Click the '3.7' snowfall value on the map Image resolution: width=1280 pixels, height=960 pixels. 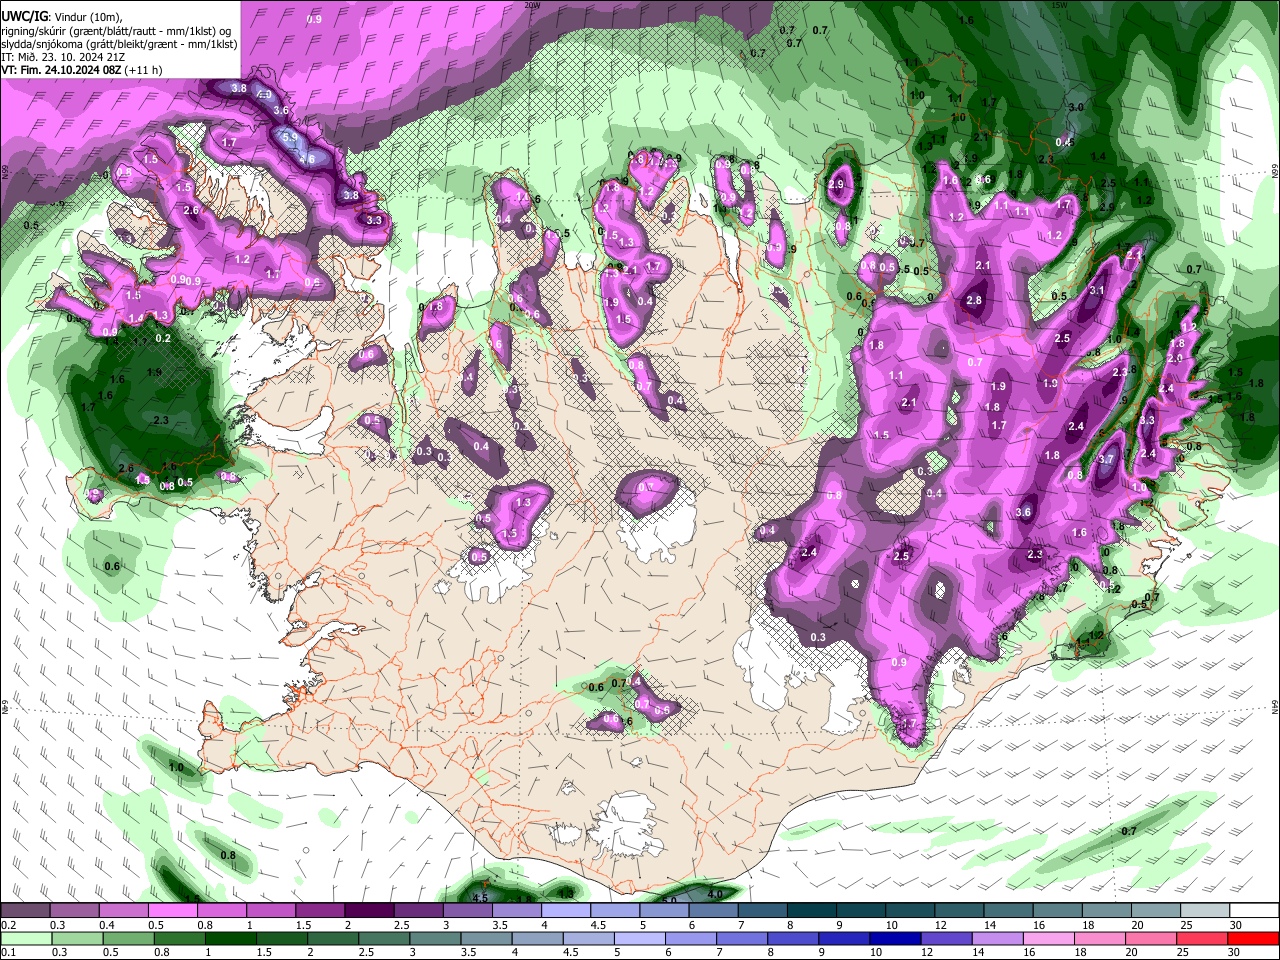[x=1106, y=458]
